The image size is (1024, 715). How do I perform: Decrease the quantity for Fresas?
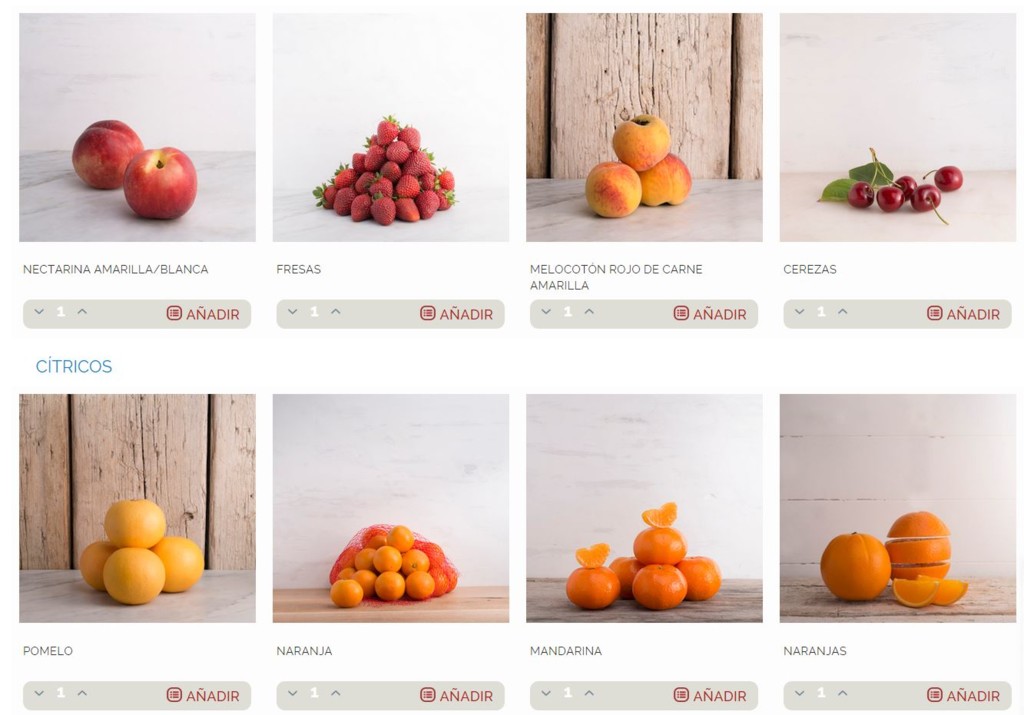tap(293, 312)
